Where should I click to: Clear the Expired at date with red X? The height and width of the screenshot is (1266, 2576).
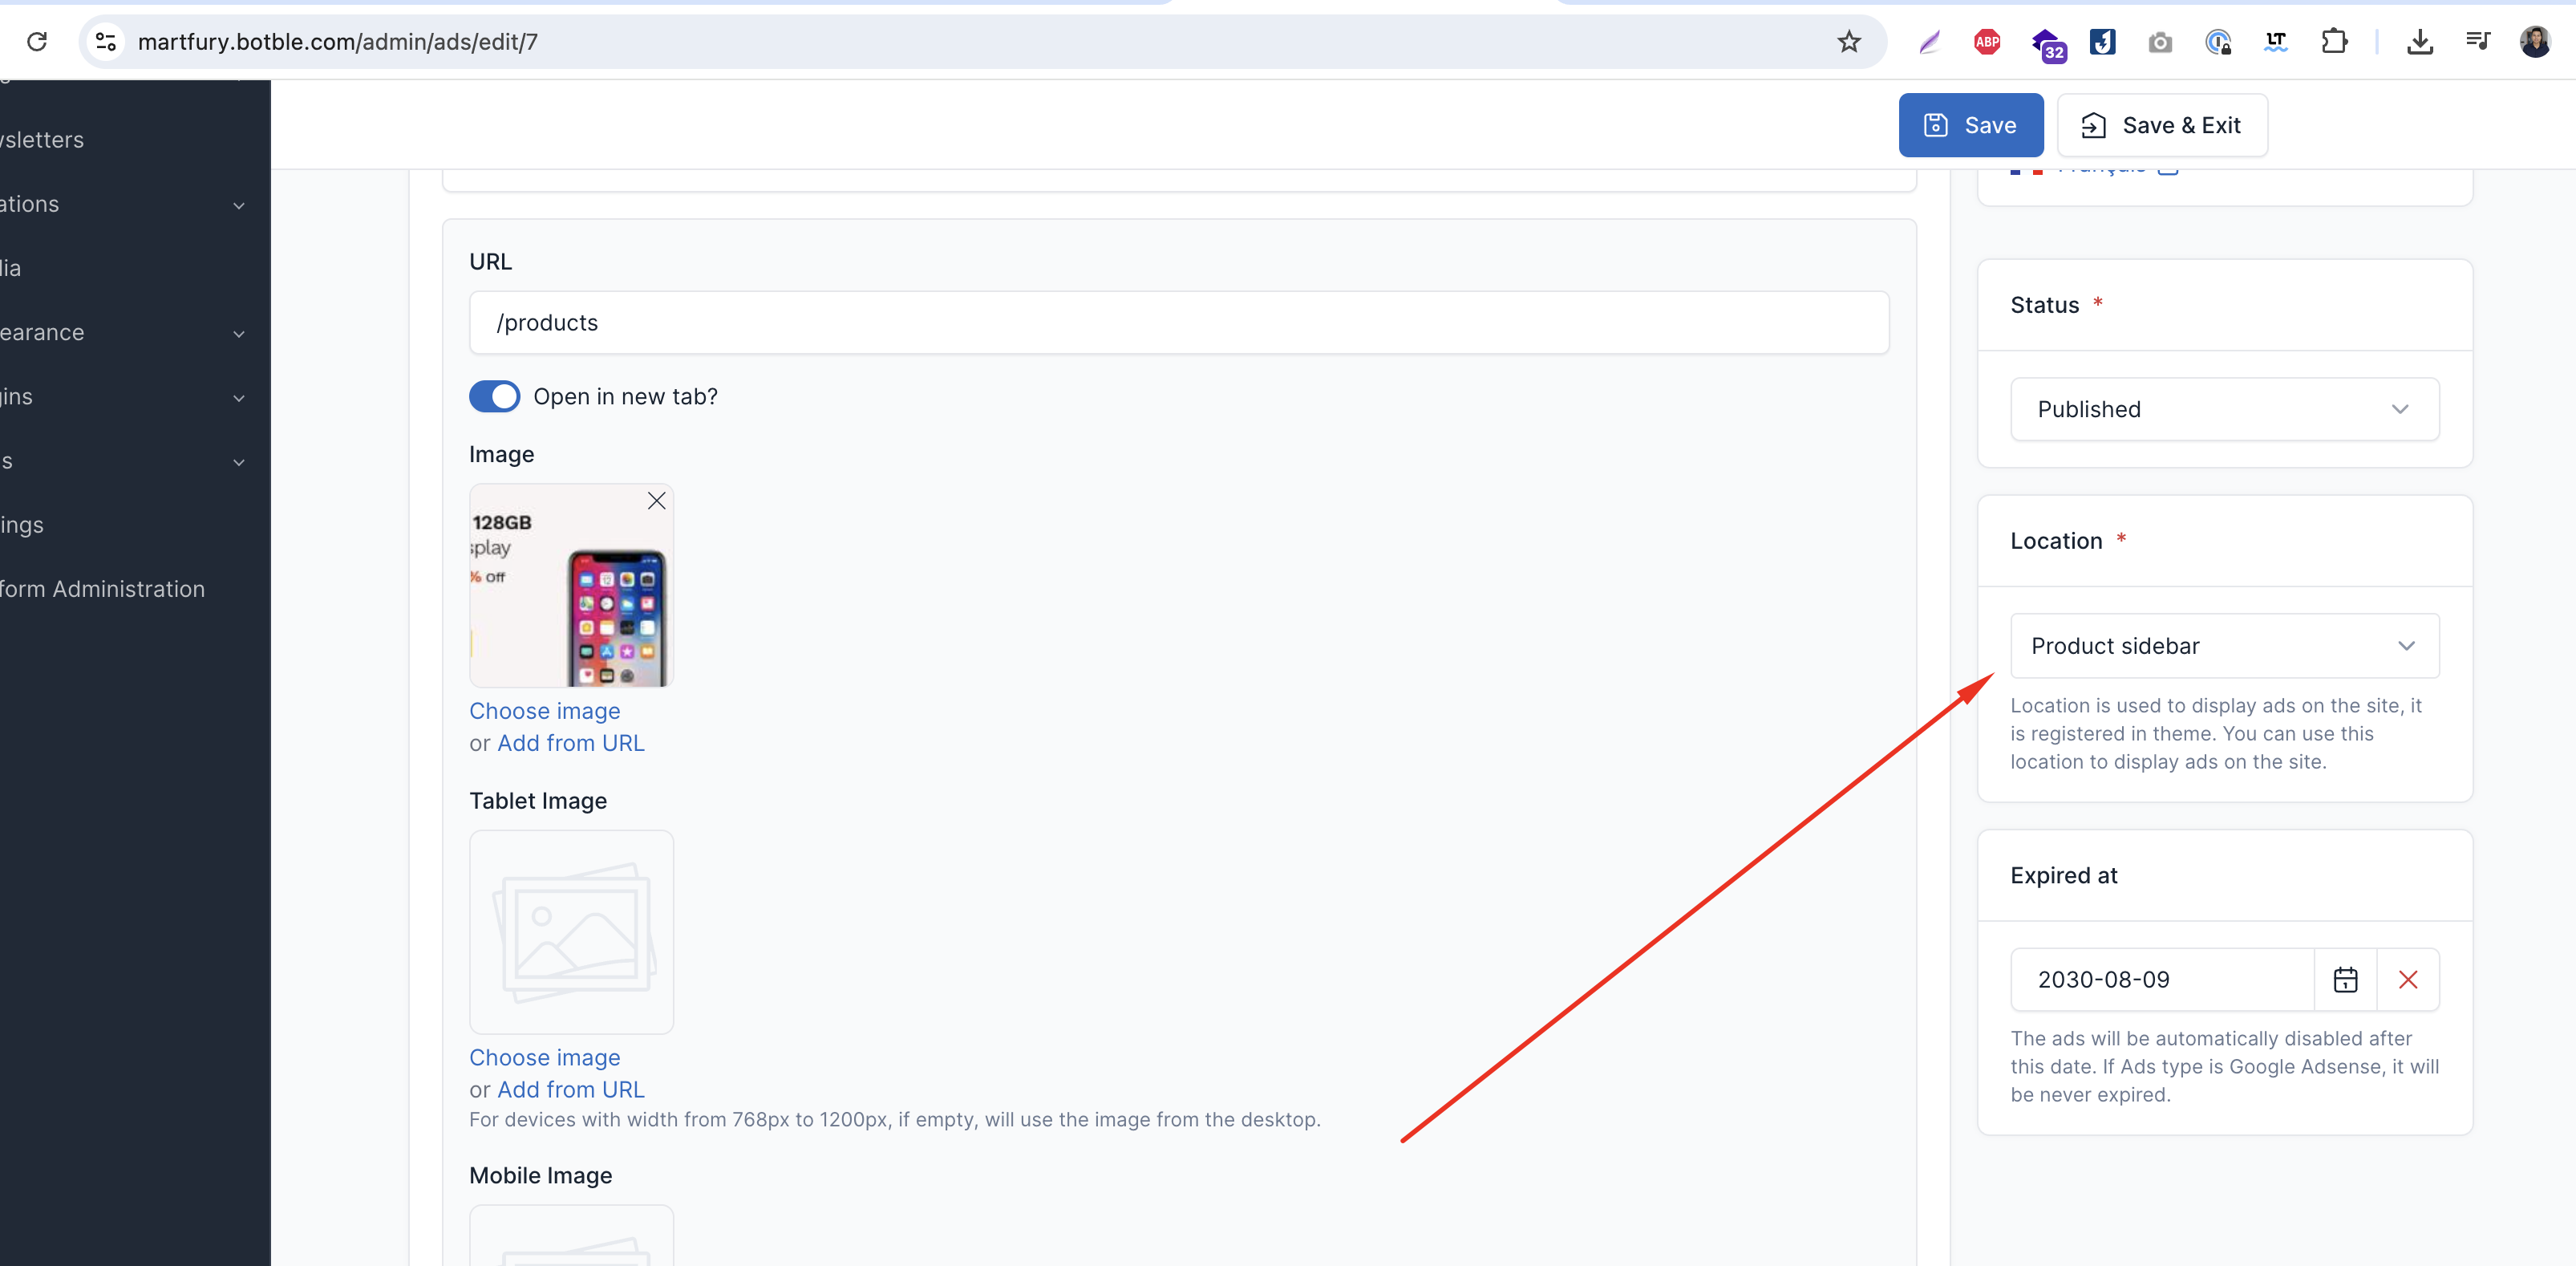click(2408, 979)
